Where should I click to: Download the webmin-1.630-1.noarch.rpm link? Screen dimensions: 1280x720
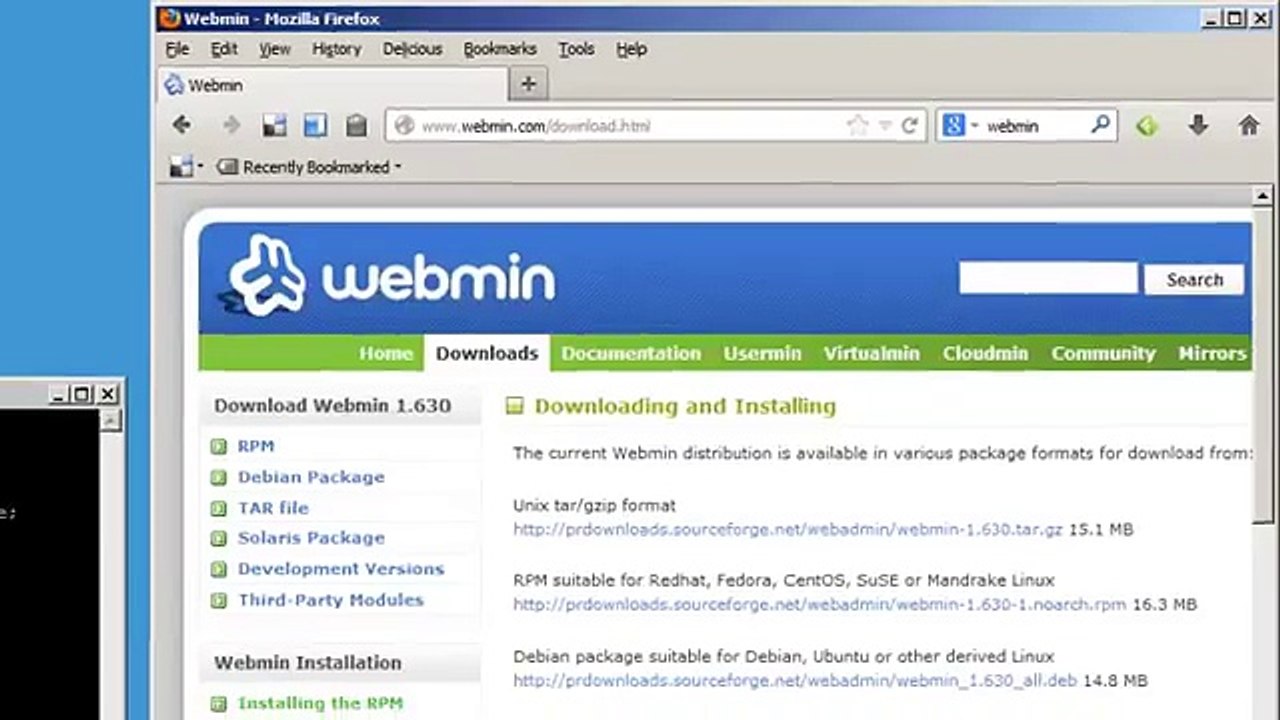click(820, 604)
